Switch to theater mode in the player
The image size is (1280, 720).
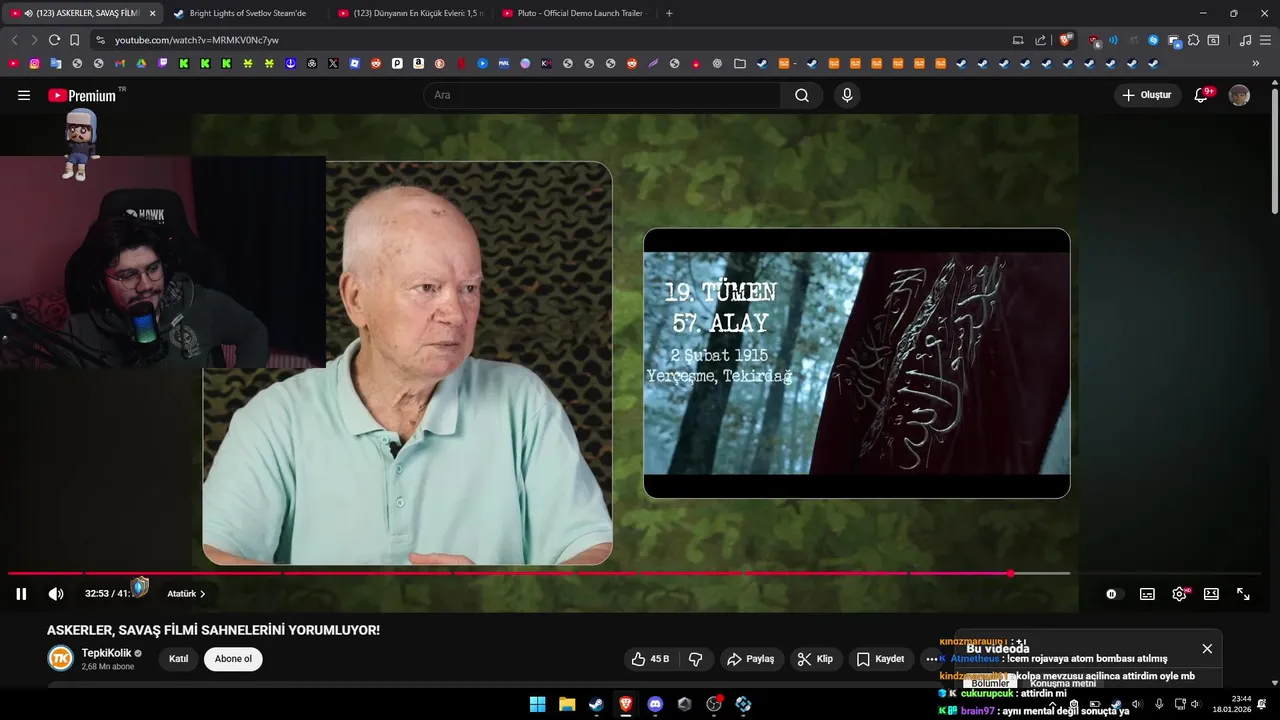coord(1211,594)
